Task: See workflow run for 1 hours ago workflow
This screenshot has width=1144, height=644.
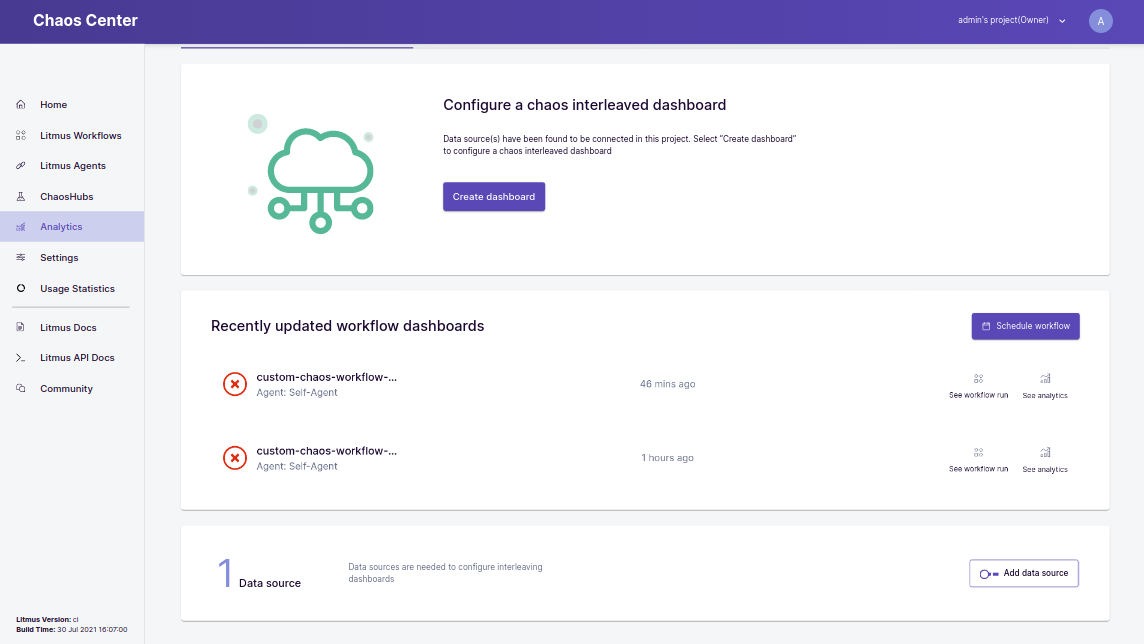Action: point(978,459)
